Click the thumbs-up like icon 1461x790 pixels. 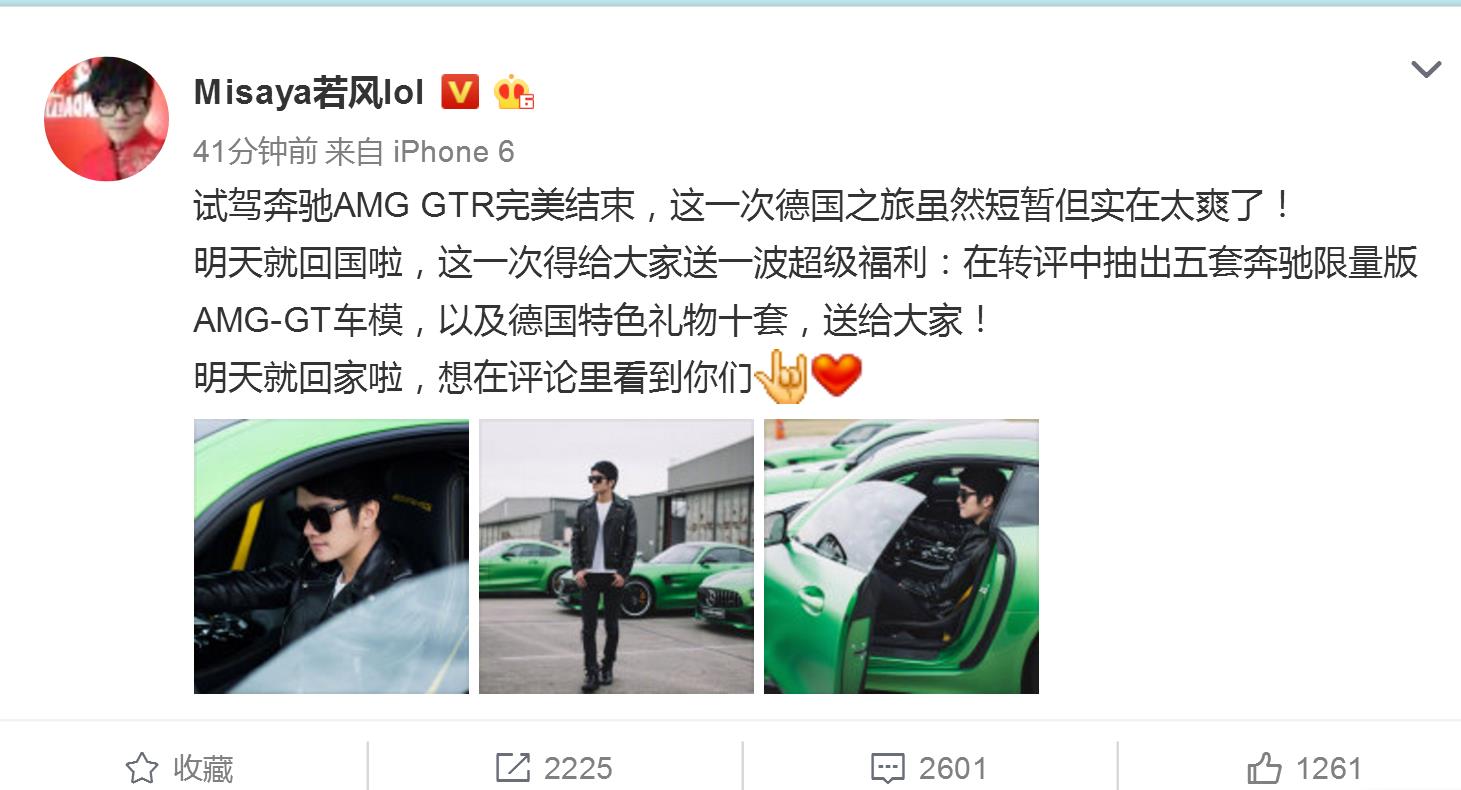(x=1264, y=767)
